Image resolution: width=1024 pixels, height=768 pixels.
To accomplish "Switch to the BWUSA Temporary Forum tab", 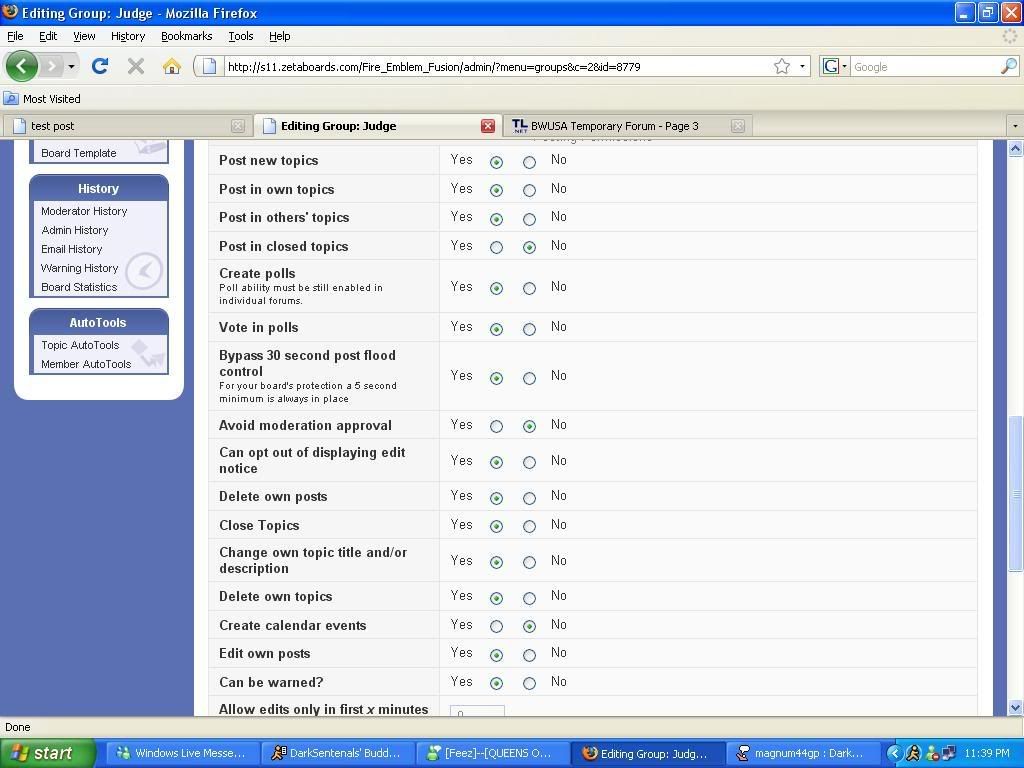I will tap(615, 126).
